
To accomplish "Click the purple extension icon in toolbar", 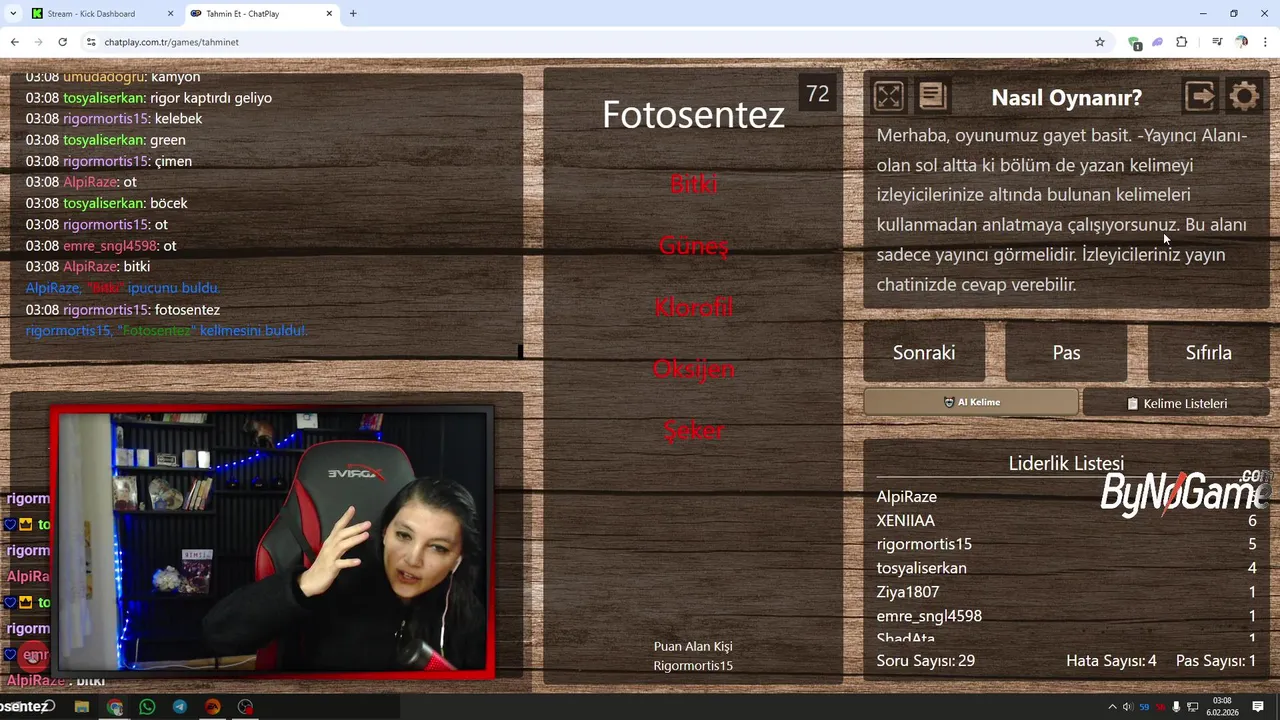I will click(1158, 42).
